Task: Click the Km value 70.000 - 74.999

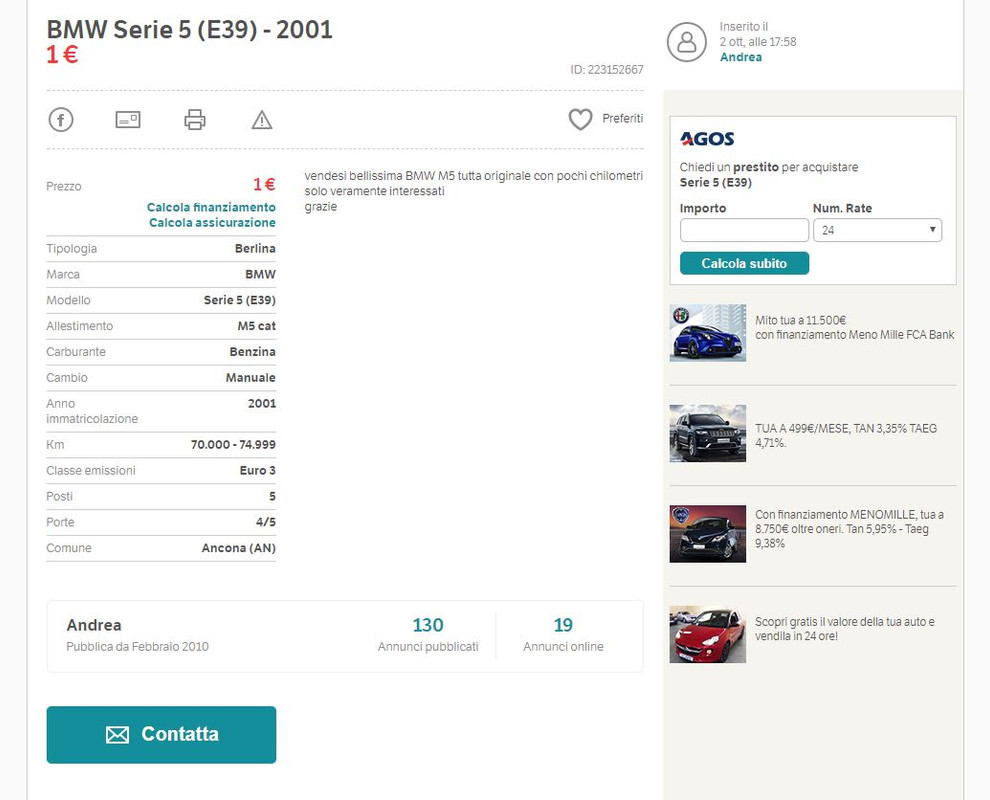Action: (x=233, y=445)
